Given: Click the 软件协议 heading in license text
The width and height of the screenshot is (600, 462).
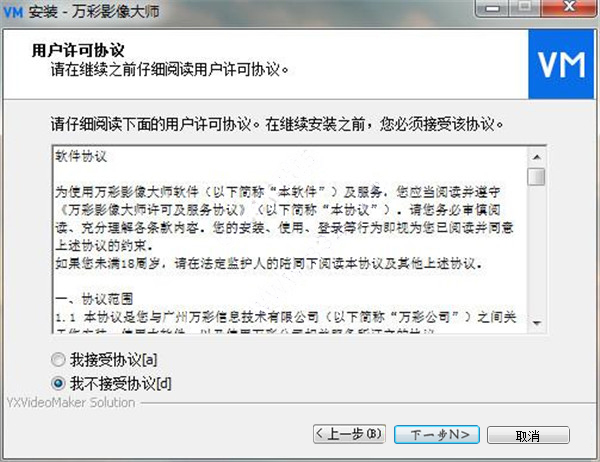Looking at the screenshot, I should point(81,156).
